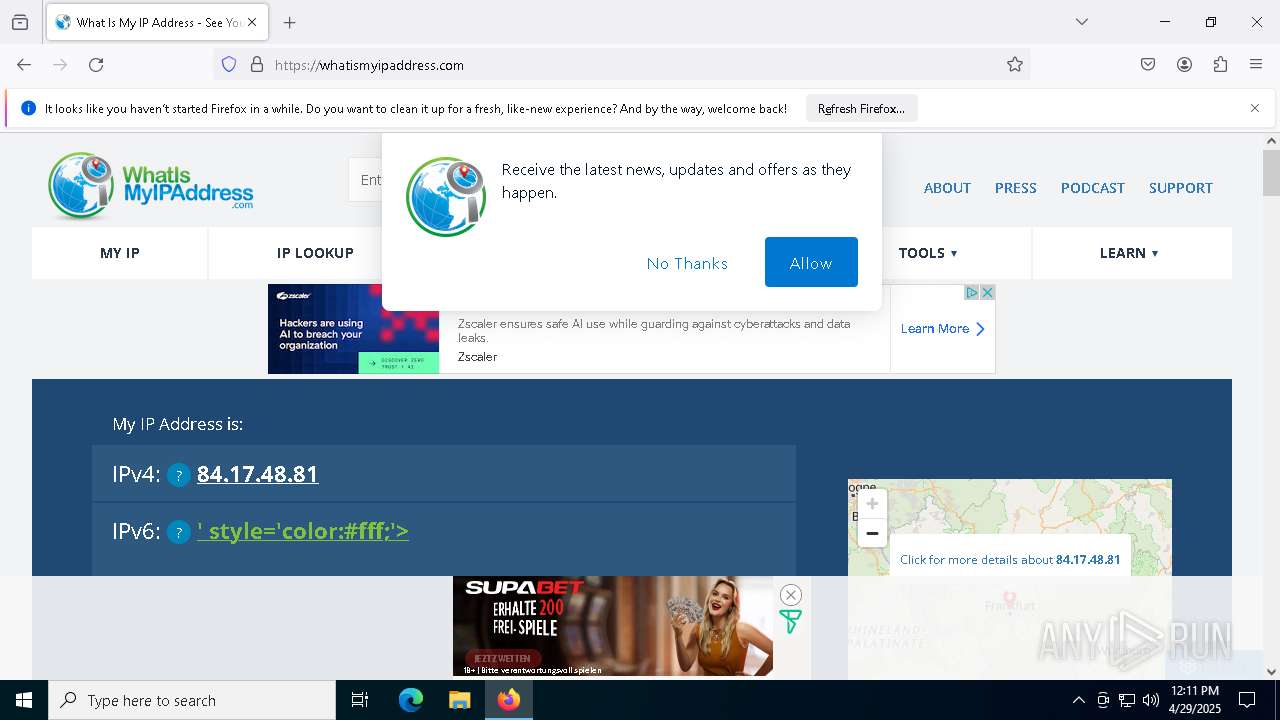The image size is (1280, 720).
Task: Open the SUPPORT link
Action: point(1180,188)
